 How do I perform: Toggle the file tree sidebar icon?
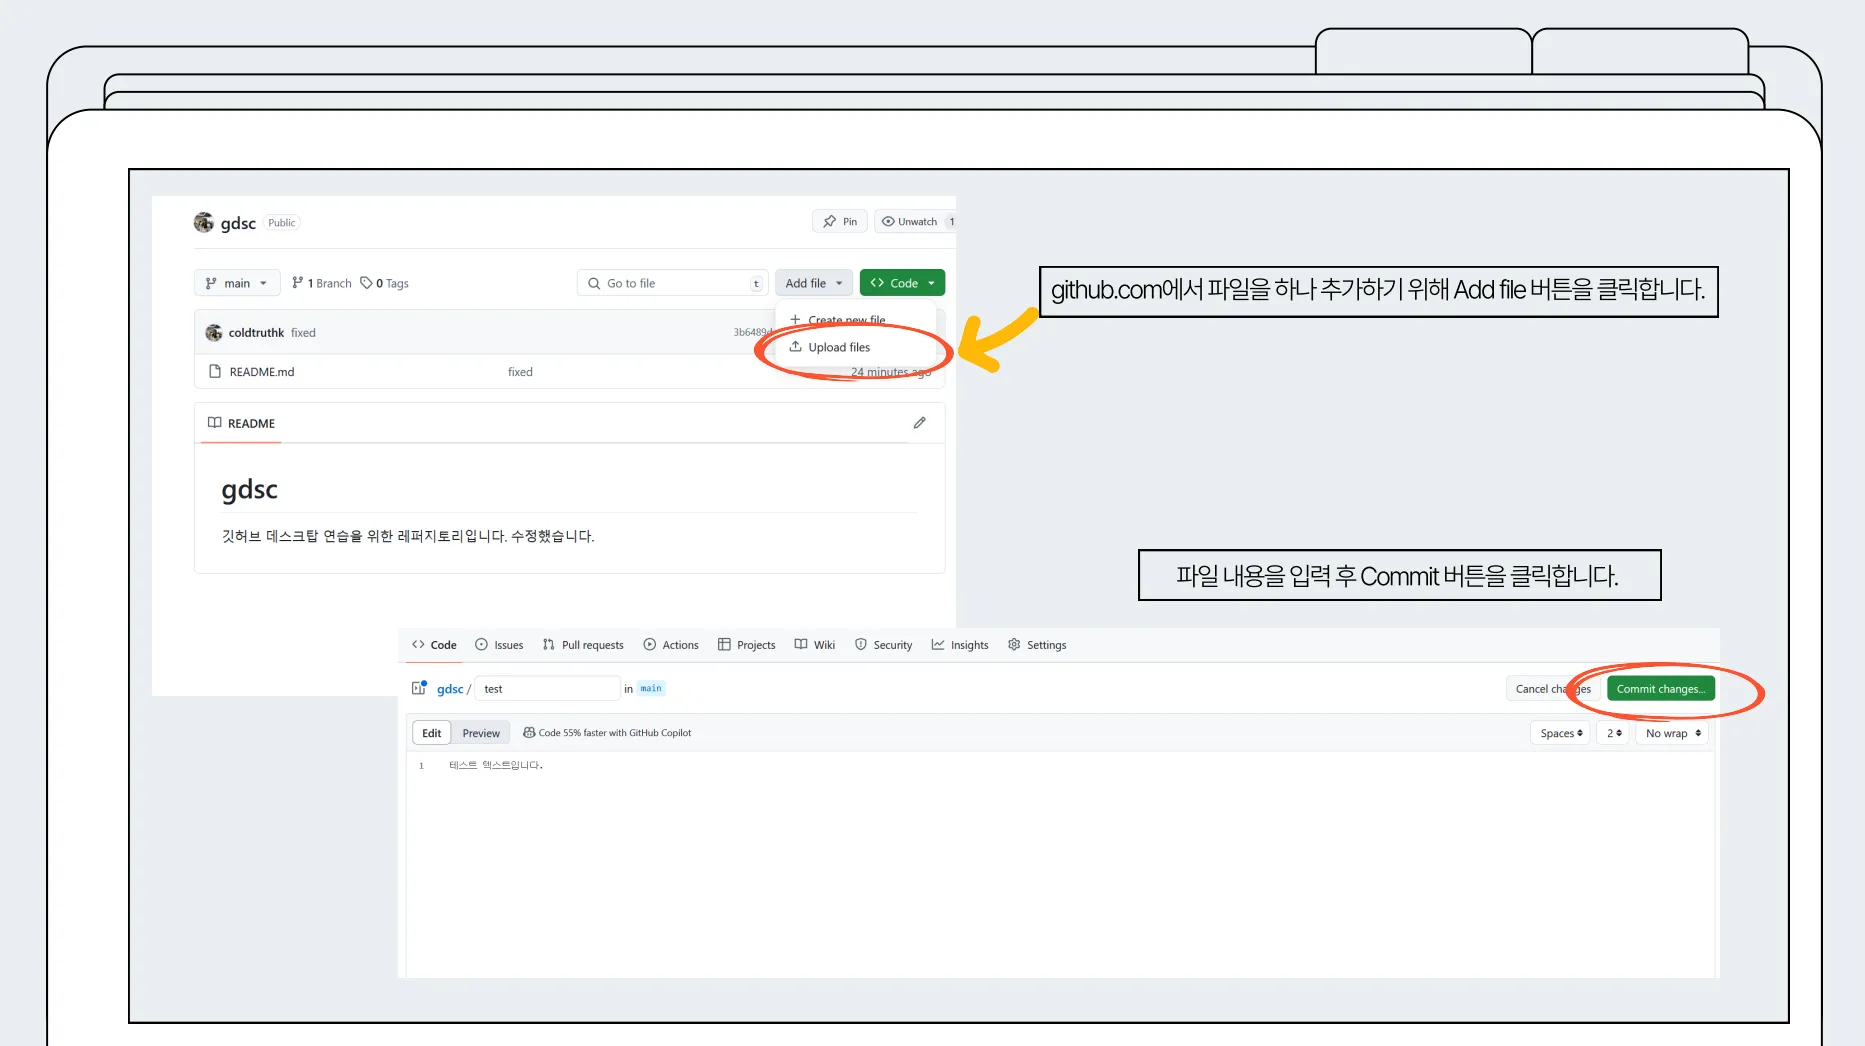point(420,688)
